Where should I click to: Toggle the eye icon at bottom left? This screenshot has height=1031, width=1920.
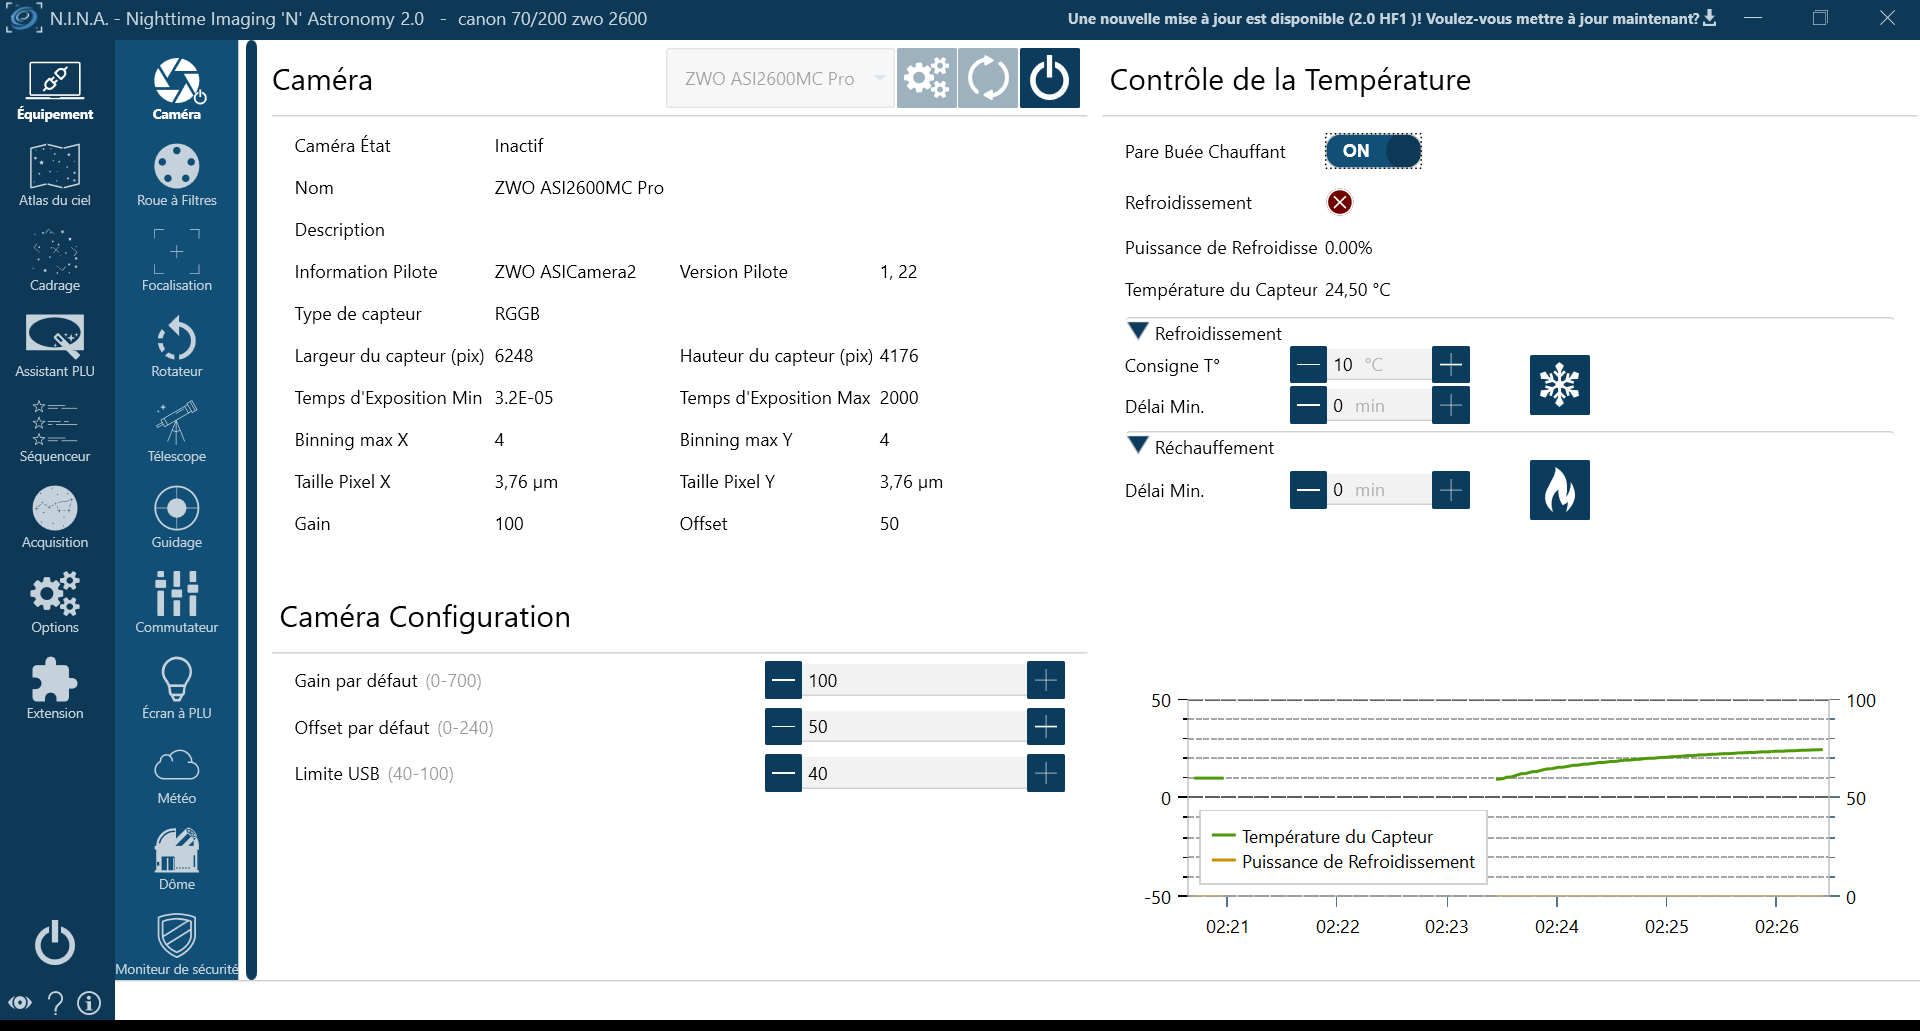point(20,1002)
